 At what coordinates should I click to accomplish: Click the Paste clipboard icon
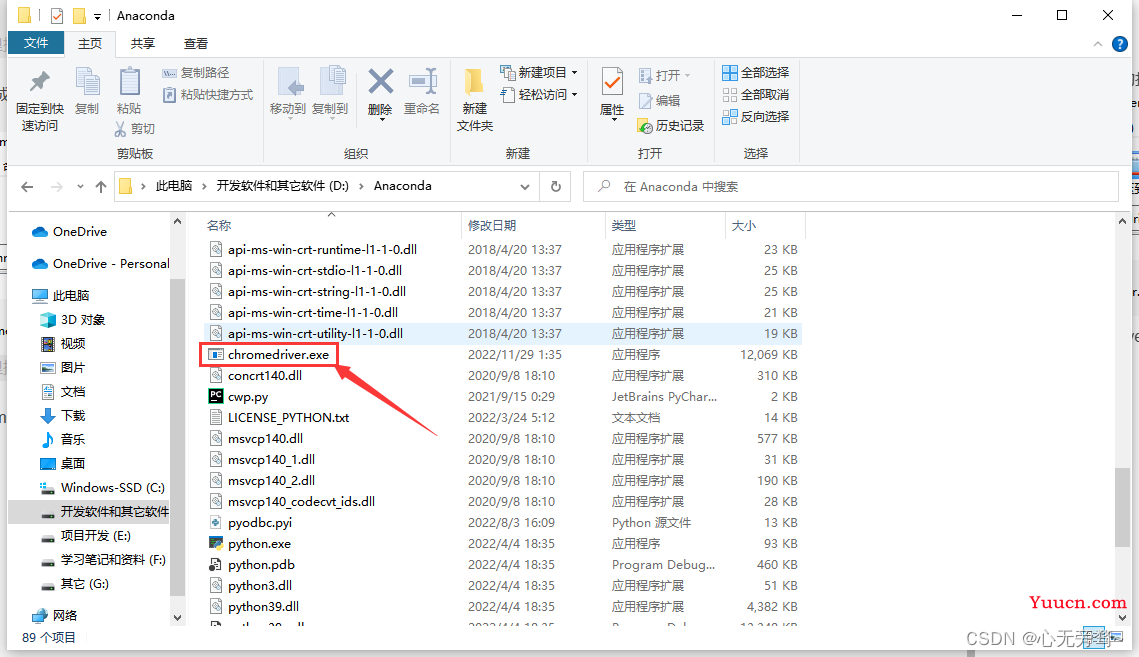tap(129, 82)
